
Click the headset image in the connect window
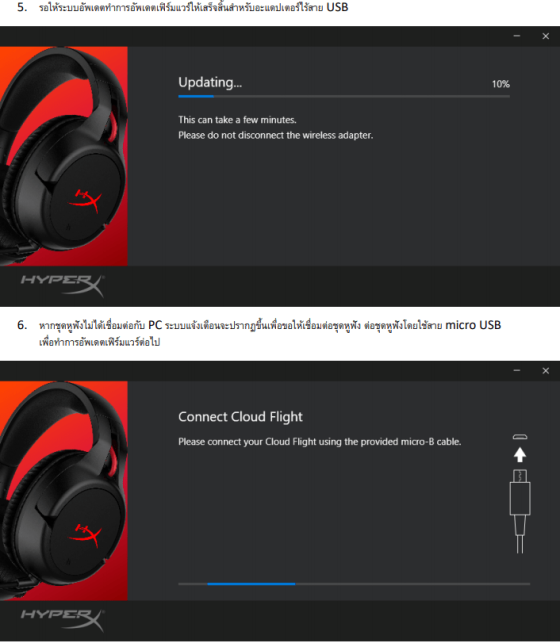coord(64,491)
